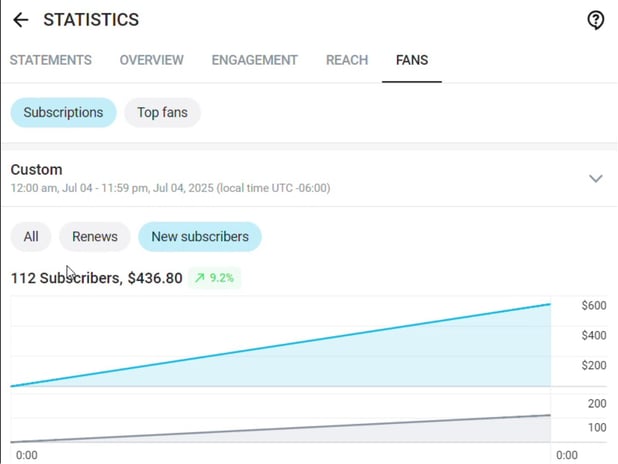This screenshot has height=464, width=618.
Task: Switch to the Statements tab
Action: 50,60
